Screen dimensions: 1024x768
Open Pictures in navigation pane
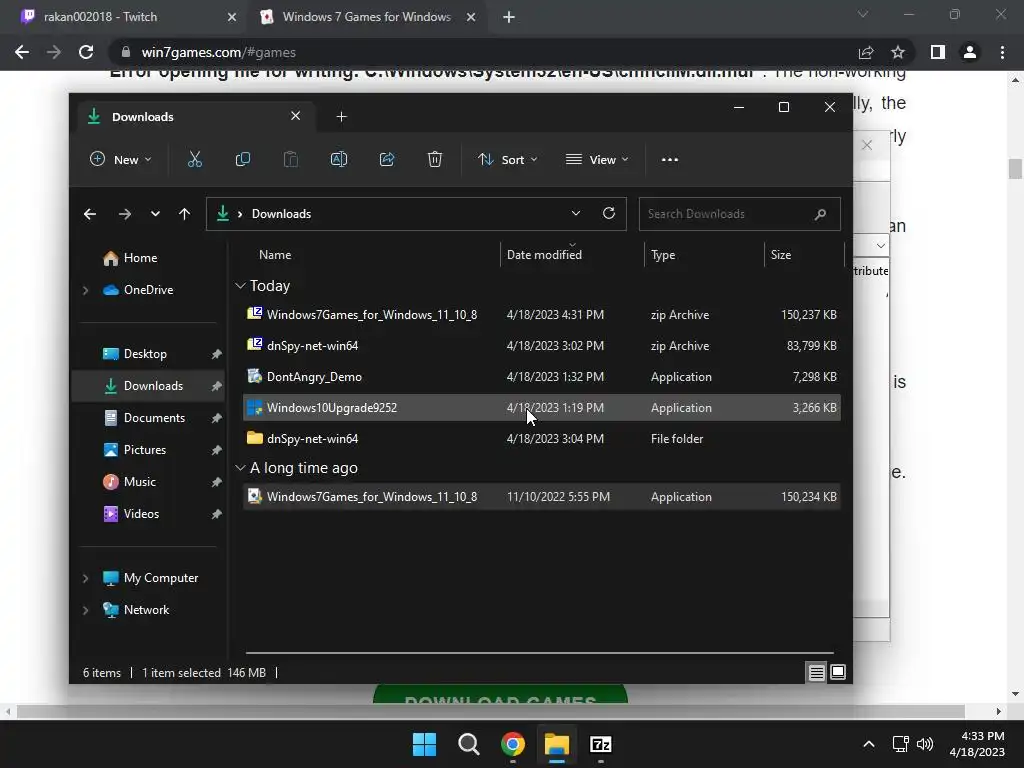pos(150,450)
